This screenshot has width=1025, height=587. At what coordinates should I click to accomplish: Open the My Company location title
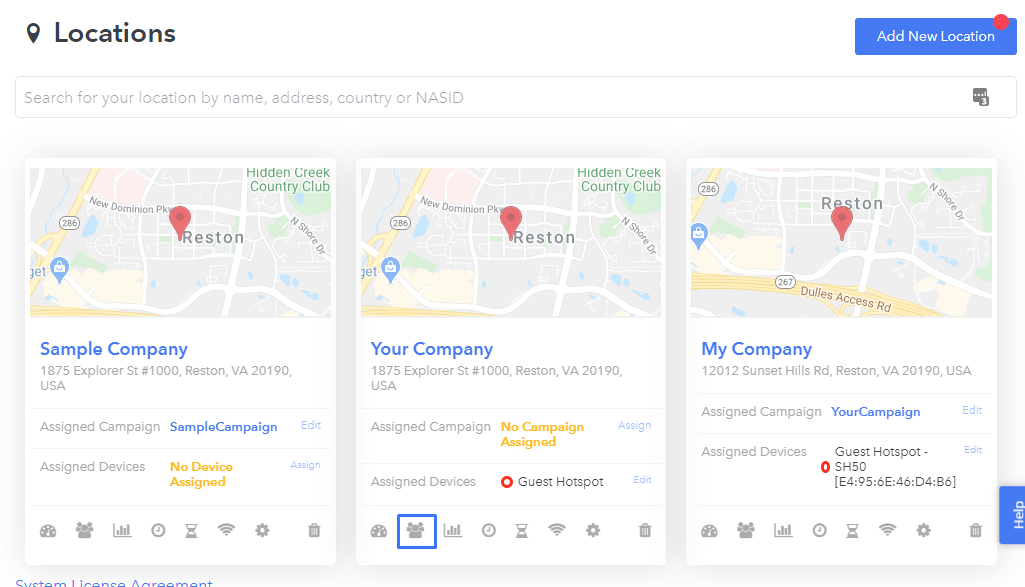pyautogui.click(x=756, y=349)
